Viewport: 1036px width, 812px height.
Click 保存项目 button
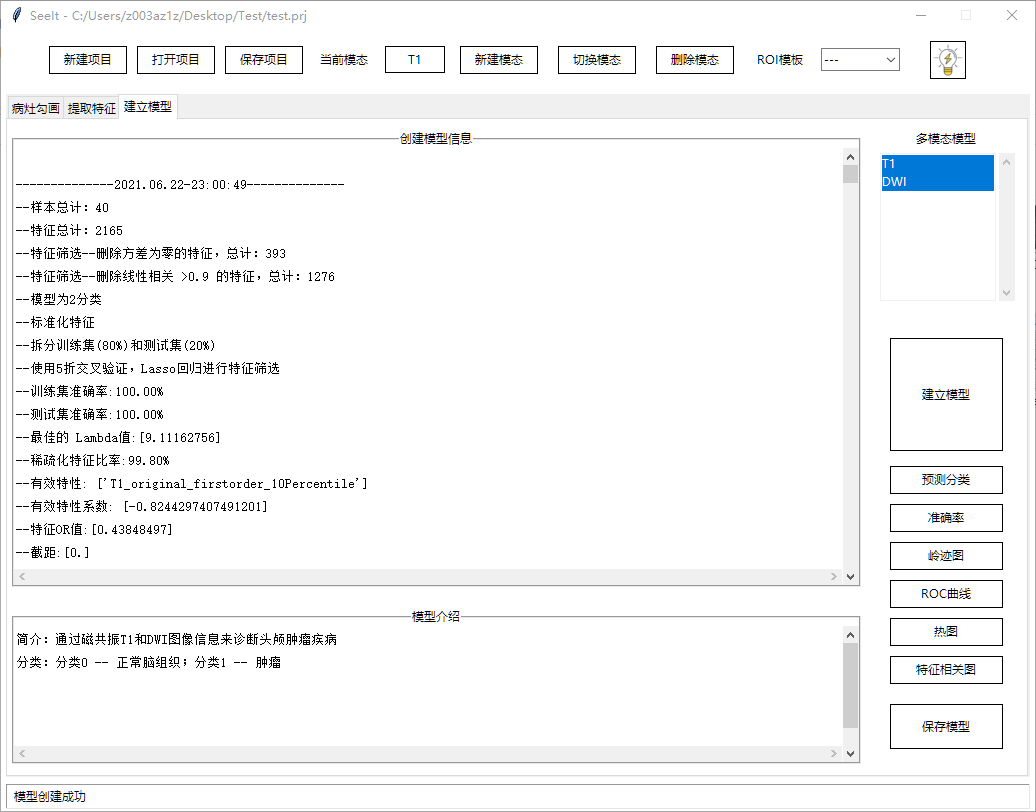264,60
